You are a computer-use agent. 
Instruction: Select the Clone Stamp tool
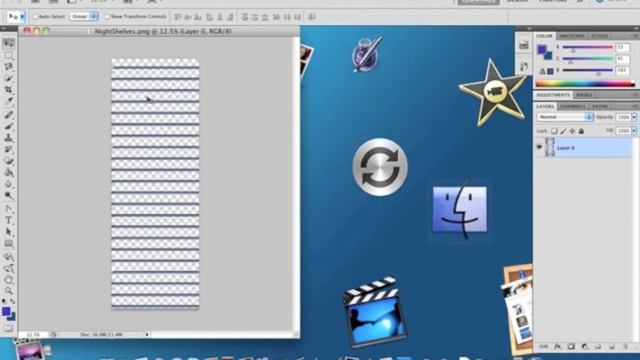(9, 138)
